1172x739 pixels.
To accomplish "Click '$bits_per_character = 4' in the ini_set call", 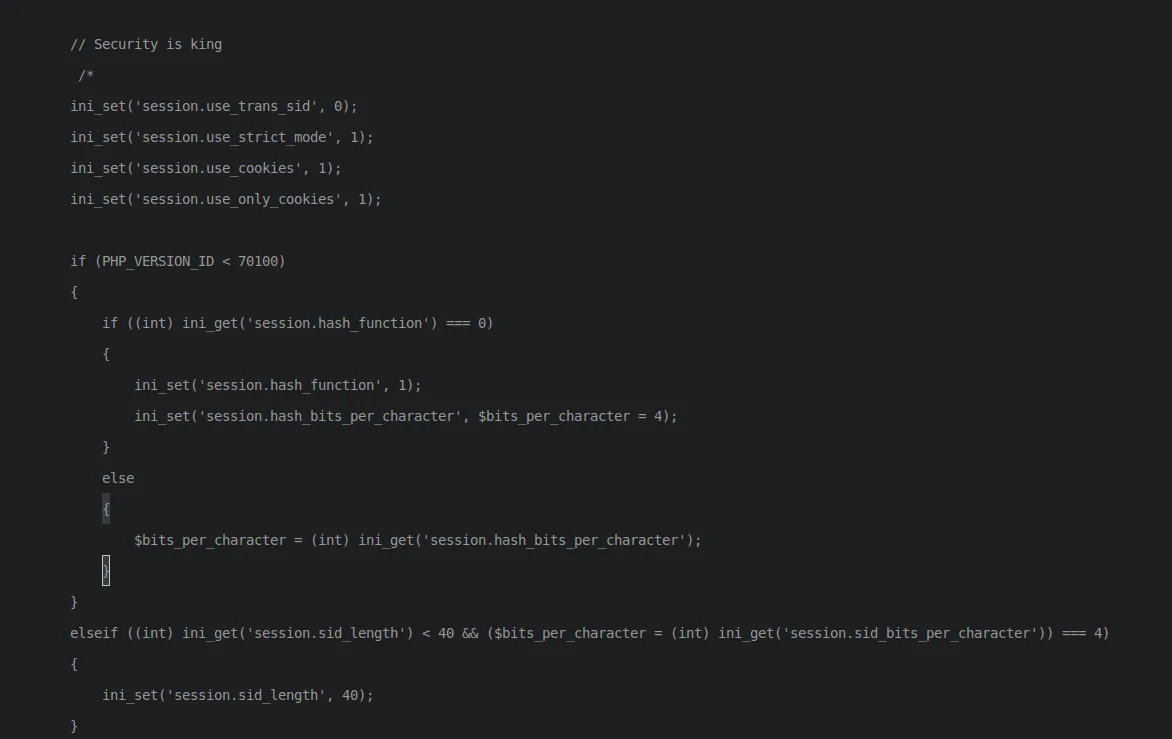I will click(x=572, y=416).
